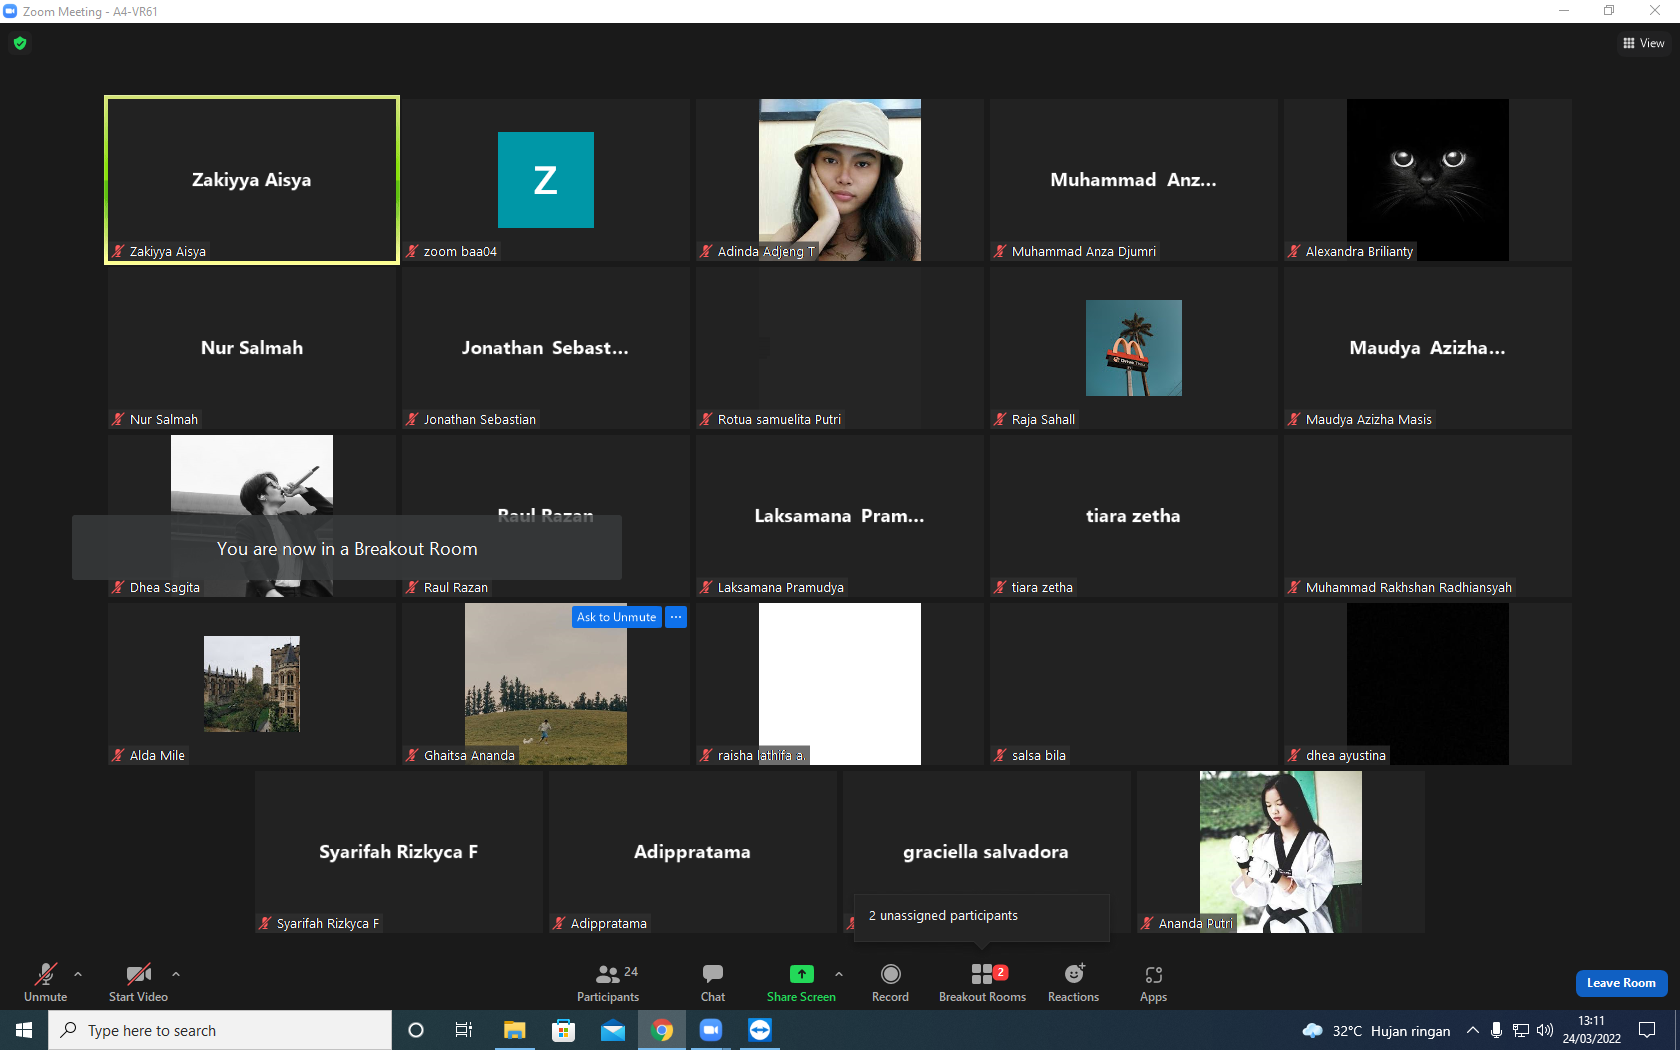Click Ask to Unmute on Ghaitsa Ananda
Screen dimensions: 1680x1050
coord(616,617)
